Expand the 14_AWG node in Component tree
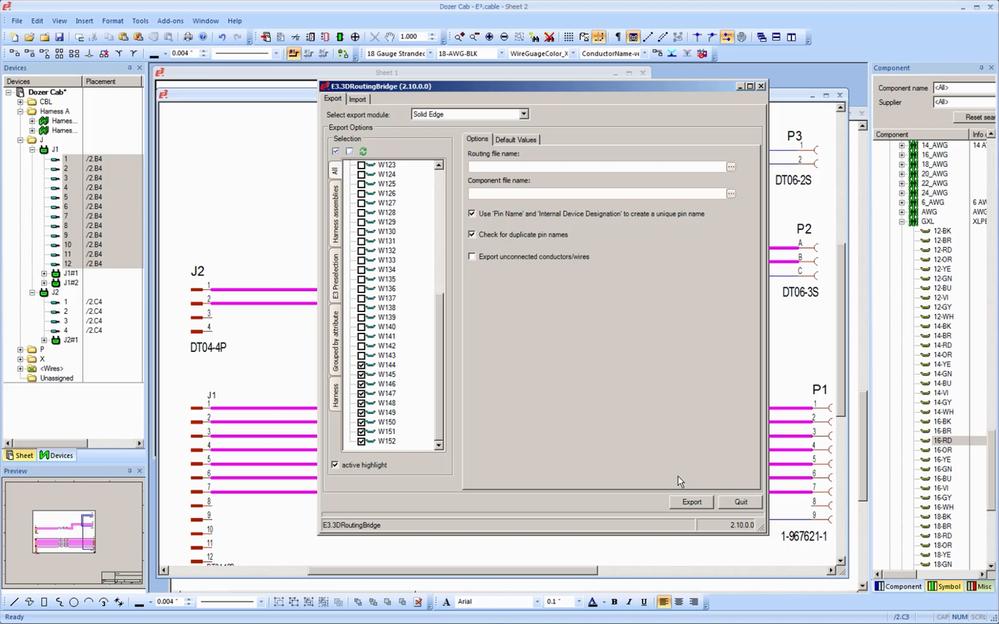Screen dimensions: 999x624 (902, 145)
